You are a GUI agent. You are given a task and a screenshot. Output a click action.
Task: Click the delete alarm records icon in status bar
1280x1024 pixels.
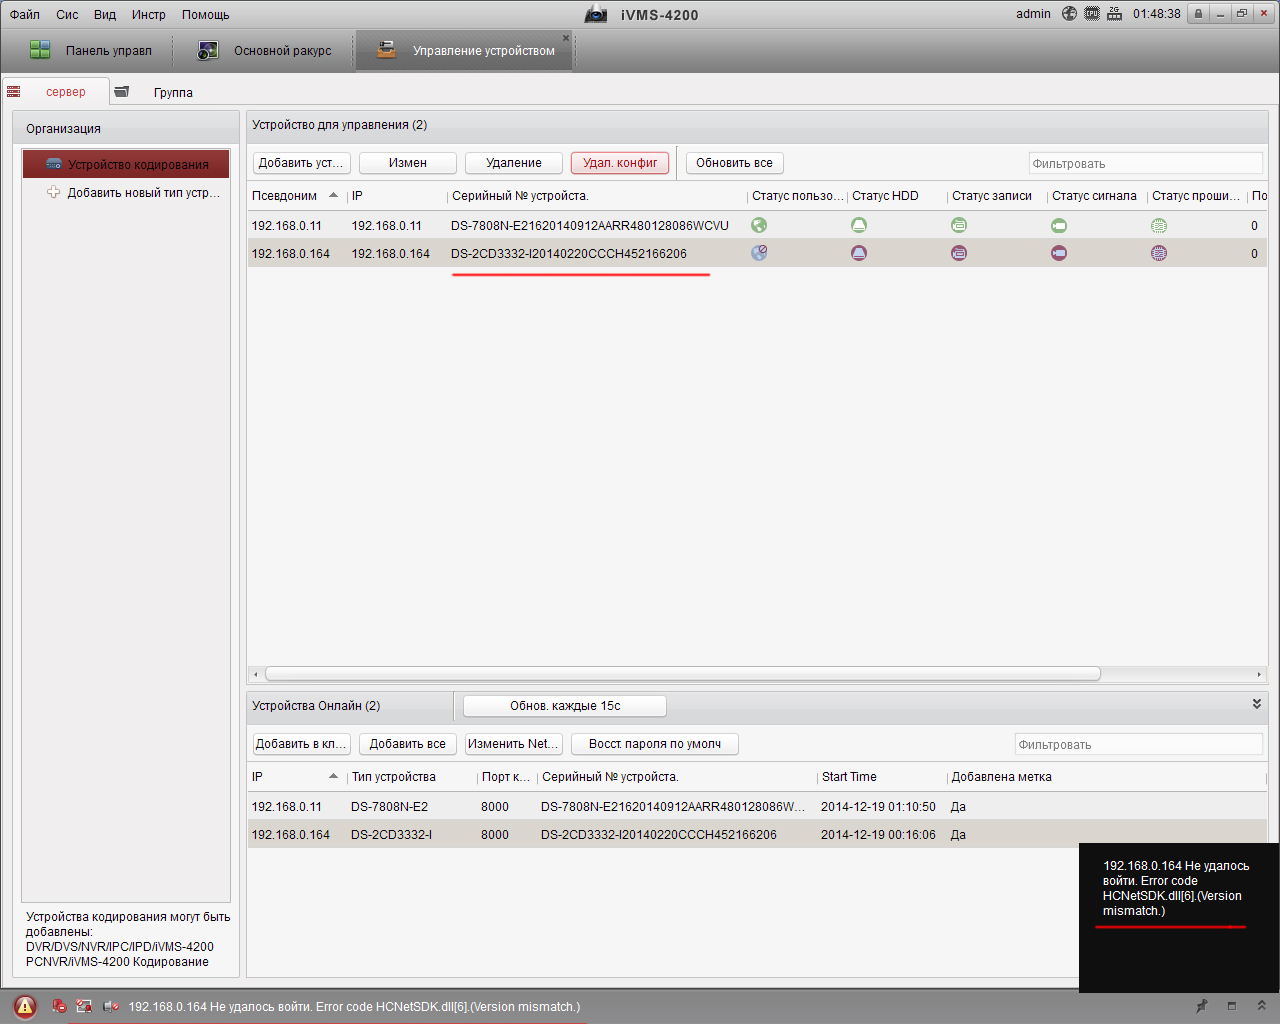point(60,1006)
